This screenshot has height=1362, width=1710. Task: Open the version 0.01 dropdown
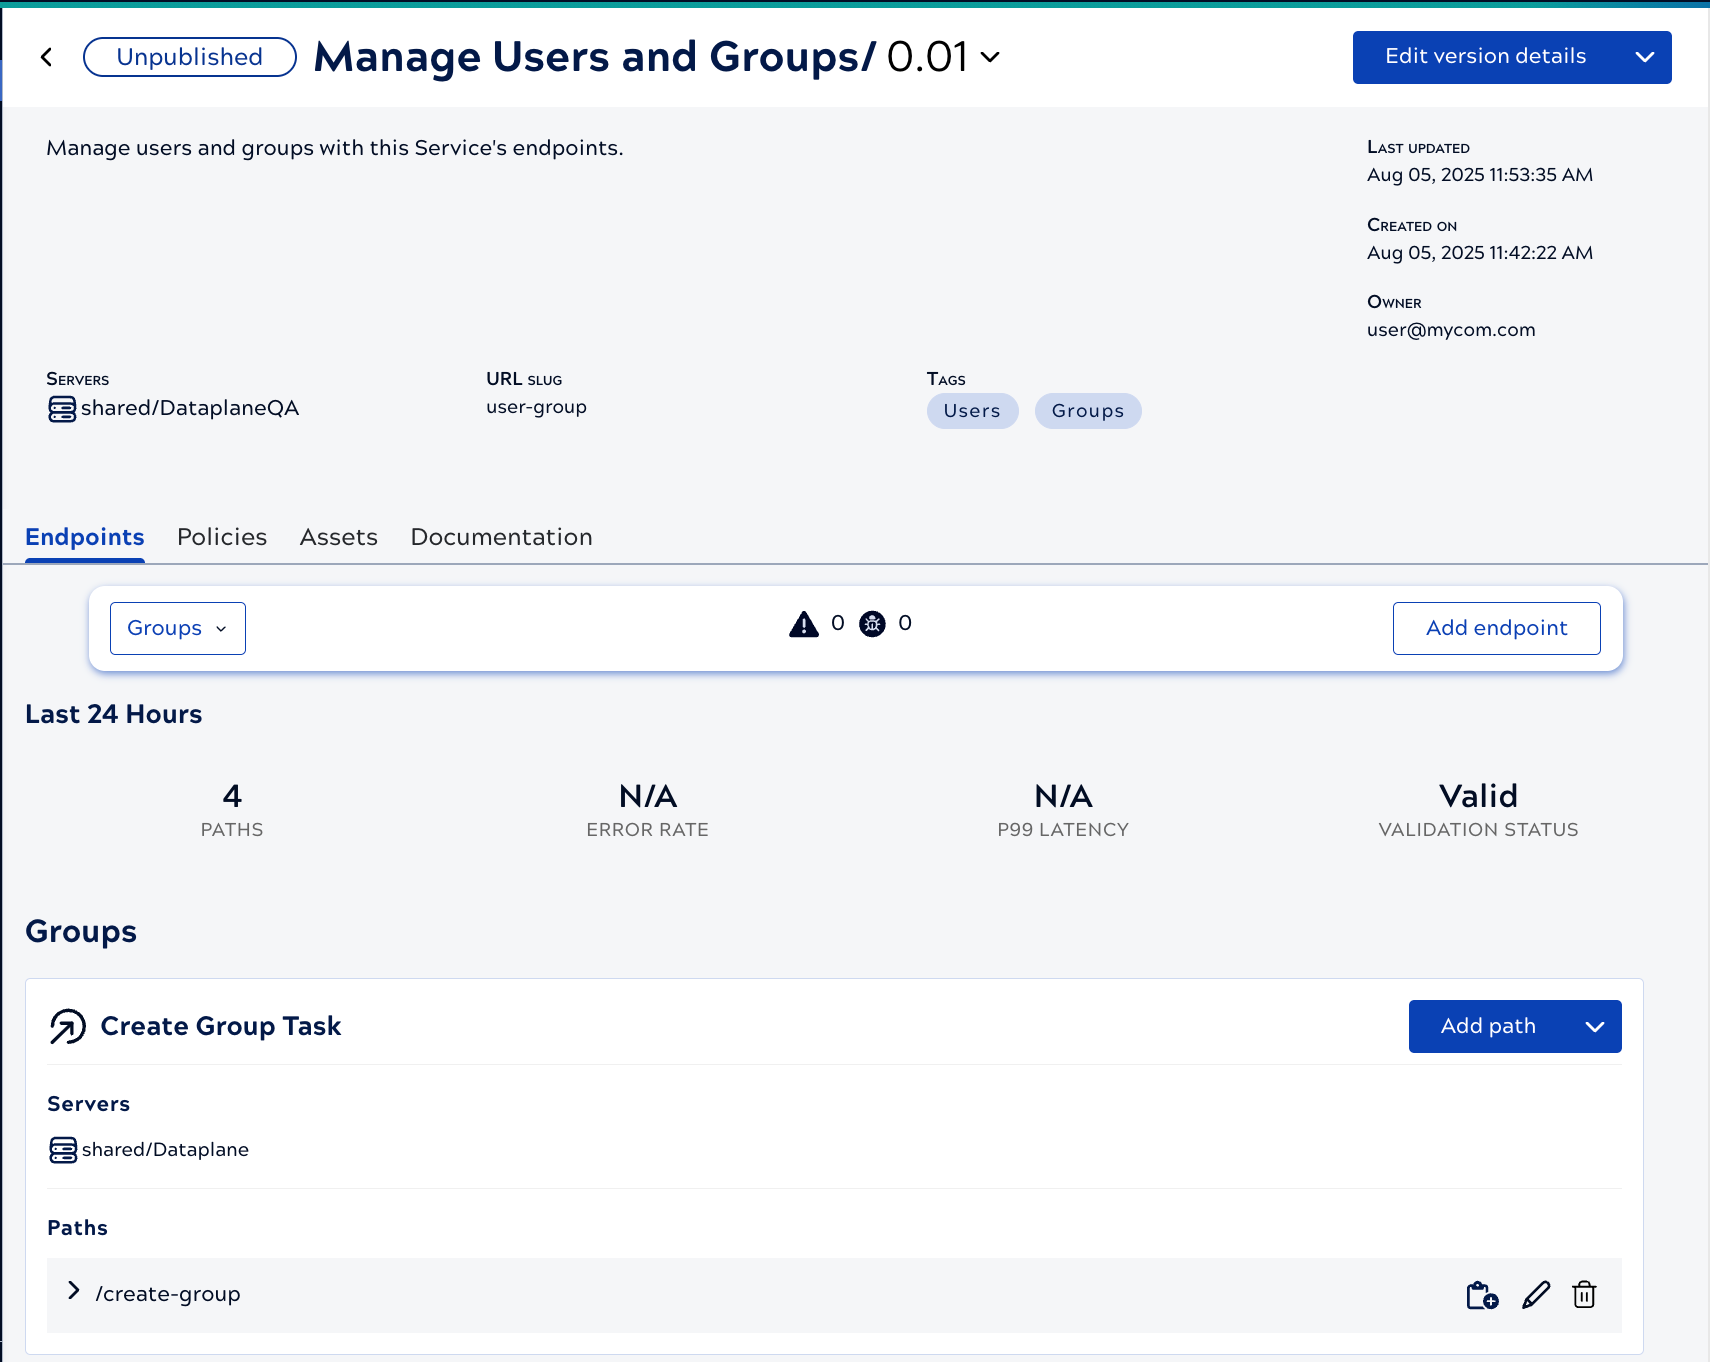pos(989,58)
